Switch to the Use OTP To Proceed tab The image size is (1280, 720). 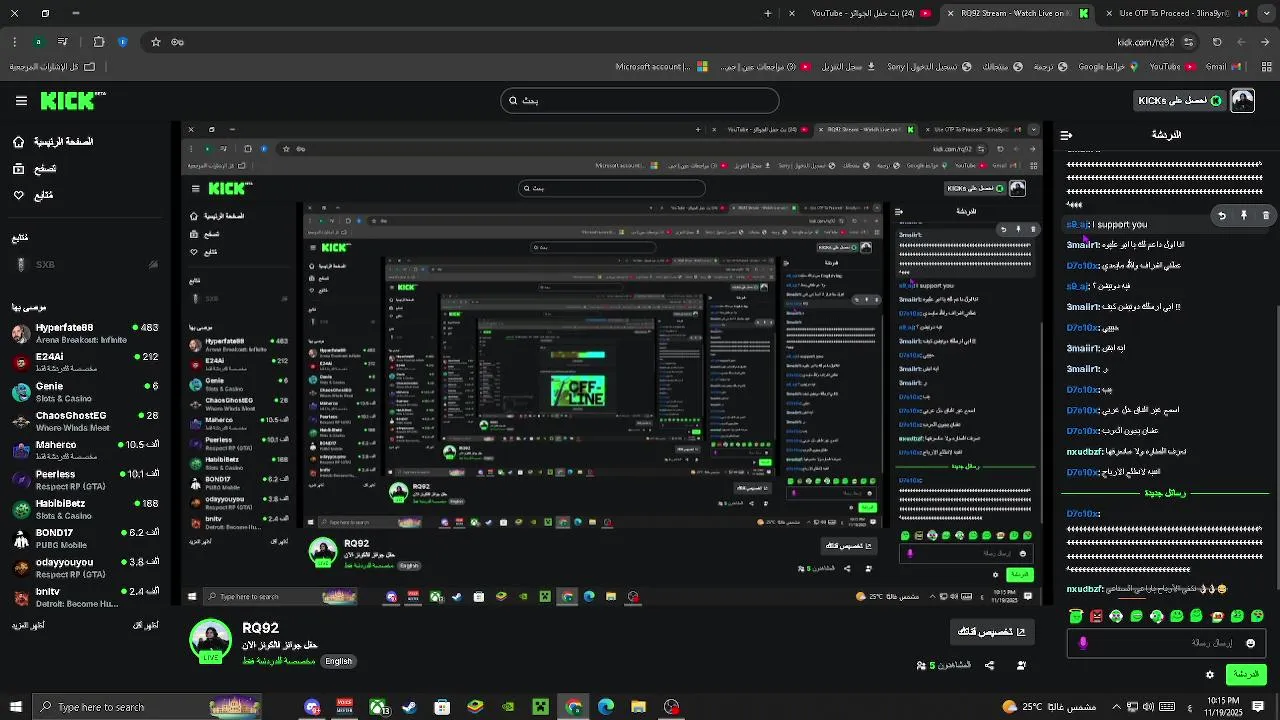1179,13
